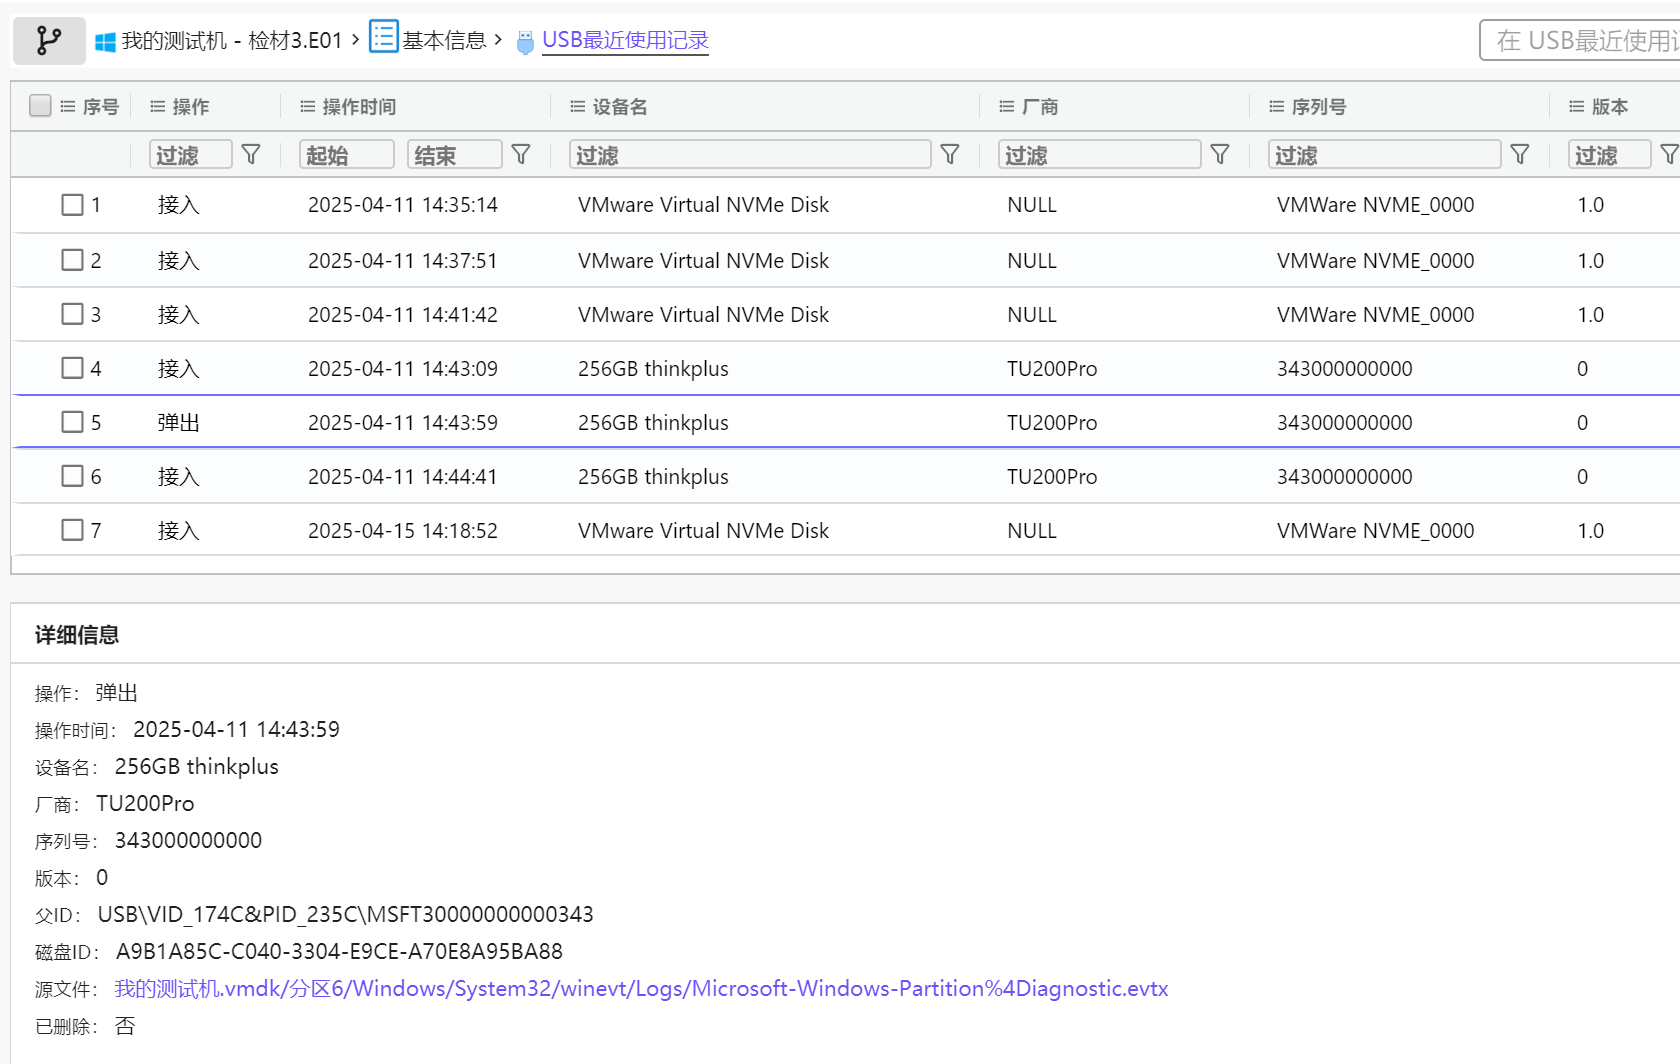Click the 详细信息 panel heading
This screenshot has width=1680, height=1064.
pos(77,635)
